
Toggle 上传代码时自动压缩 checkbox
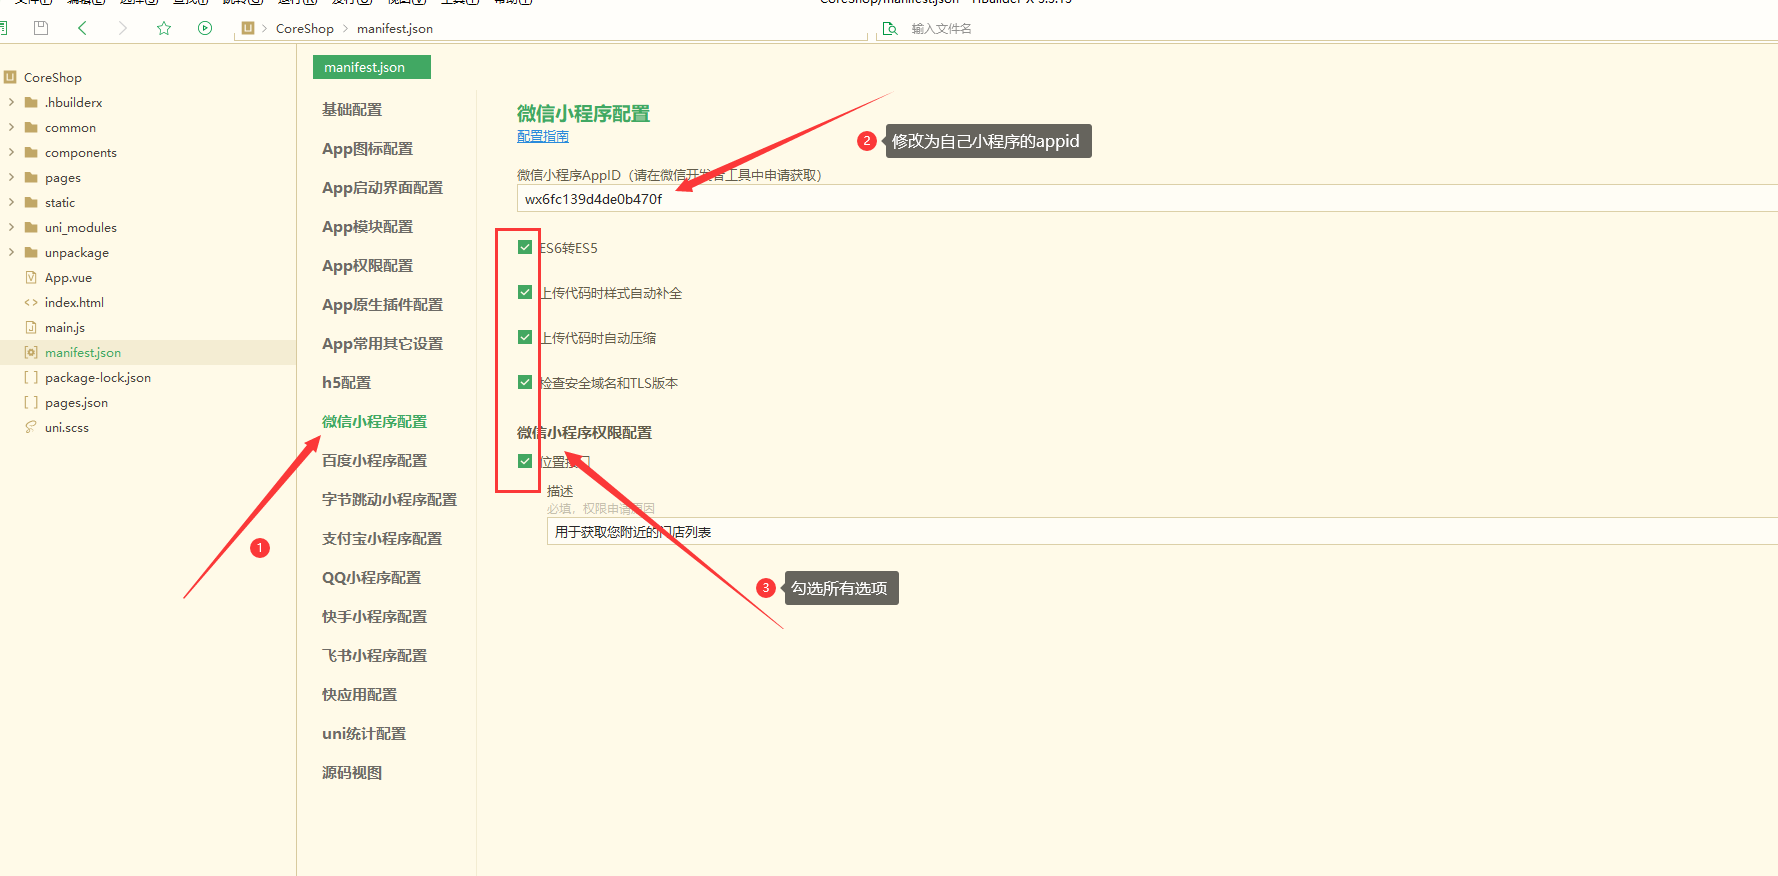pyautogui.click(x=525, y=337)
